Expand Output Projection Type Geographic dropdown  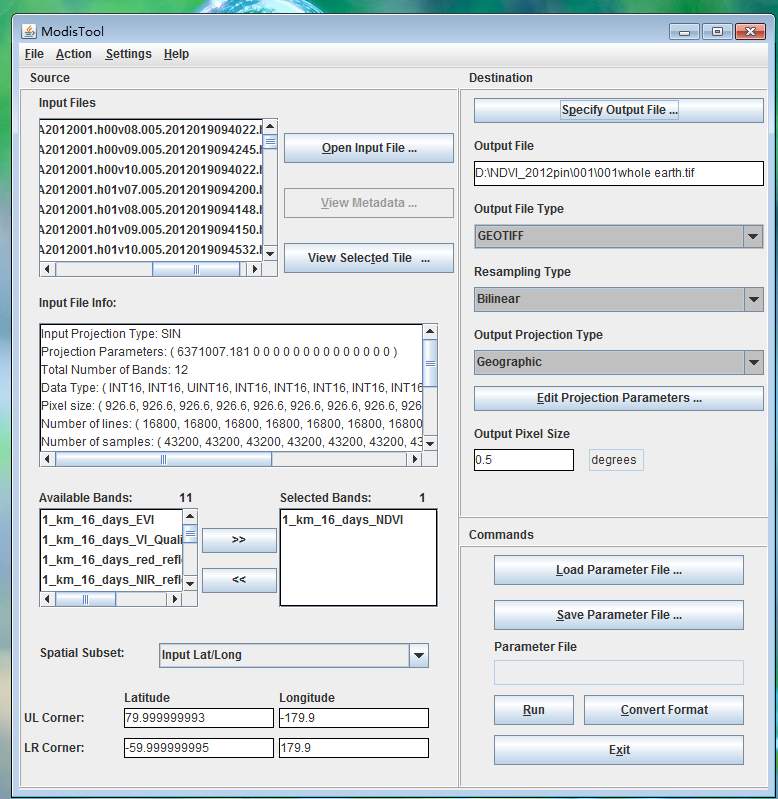pyautogui.click(x=754, y=362)
